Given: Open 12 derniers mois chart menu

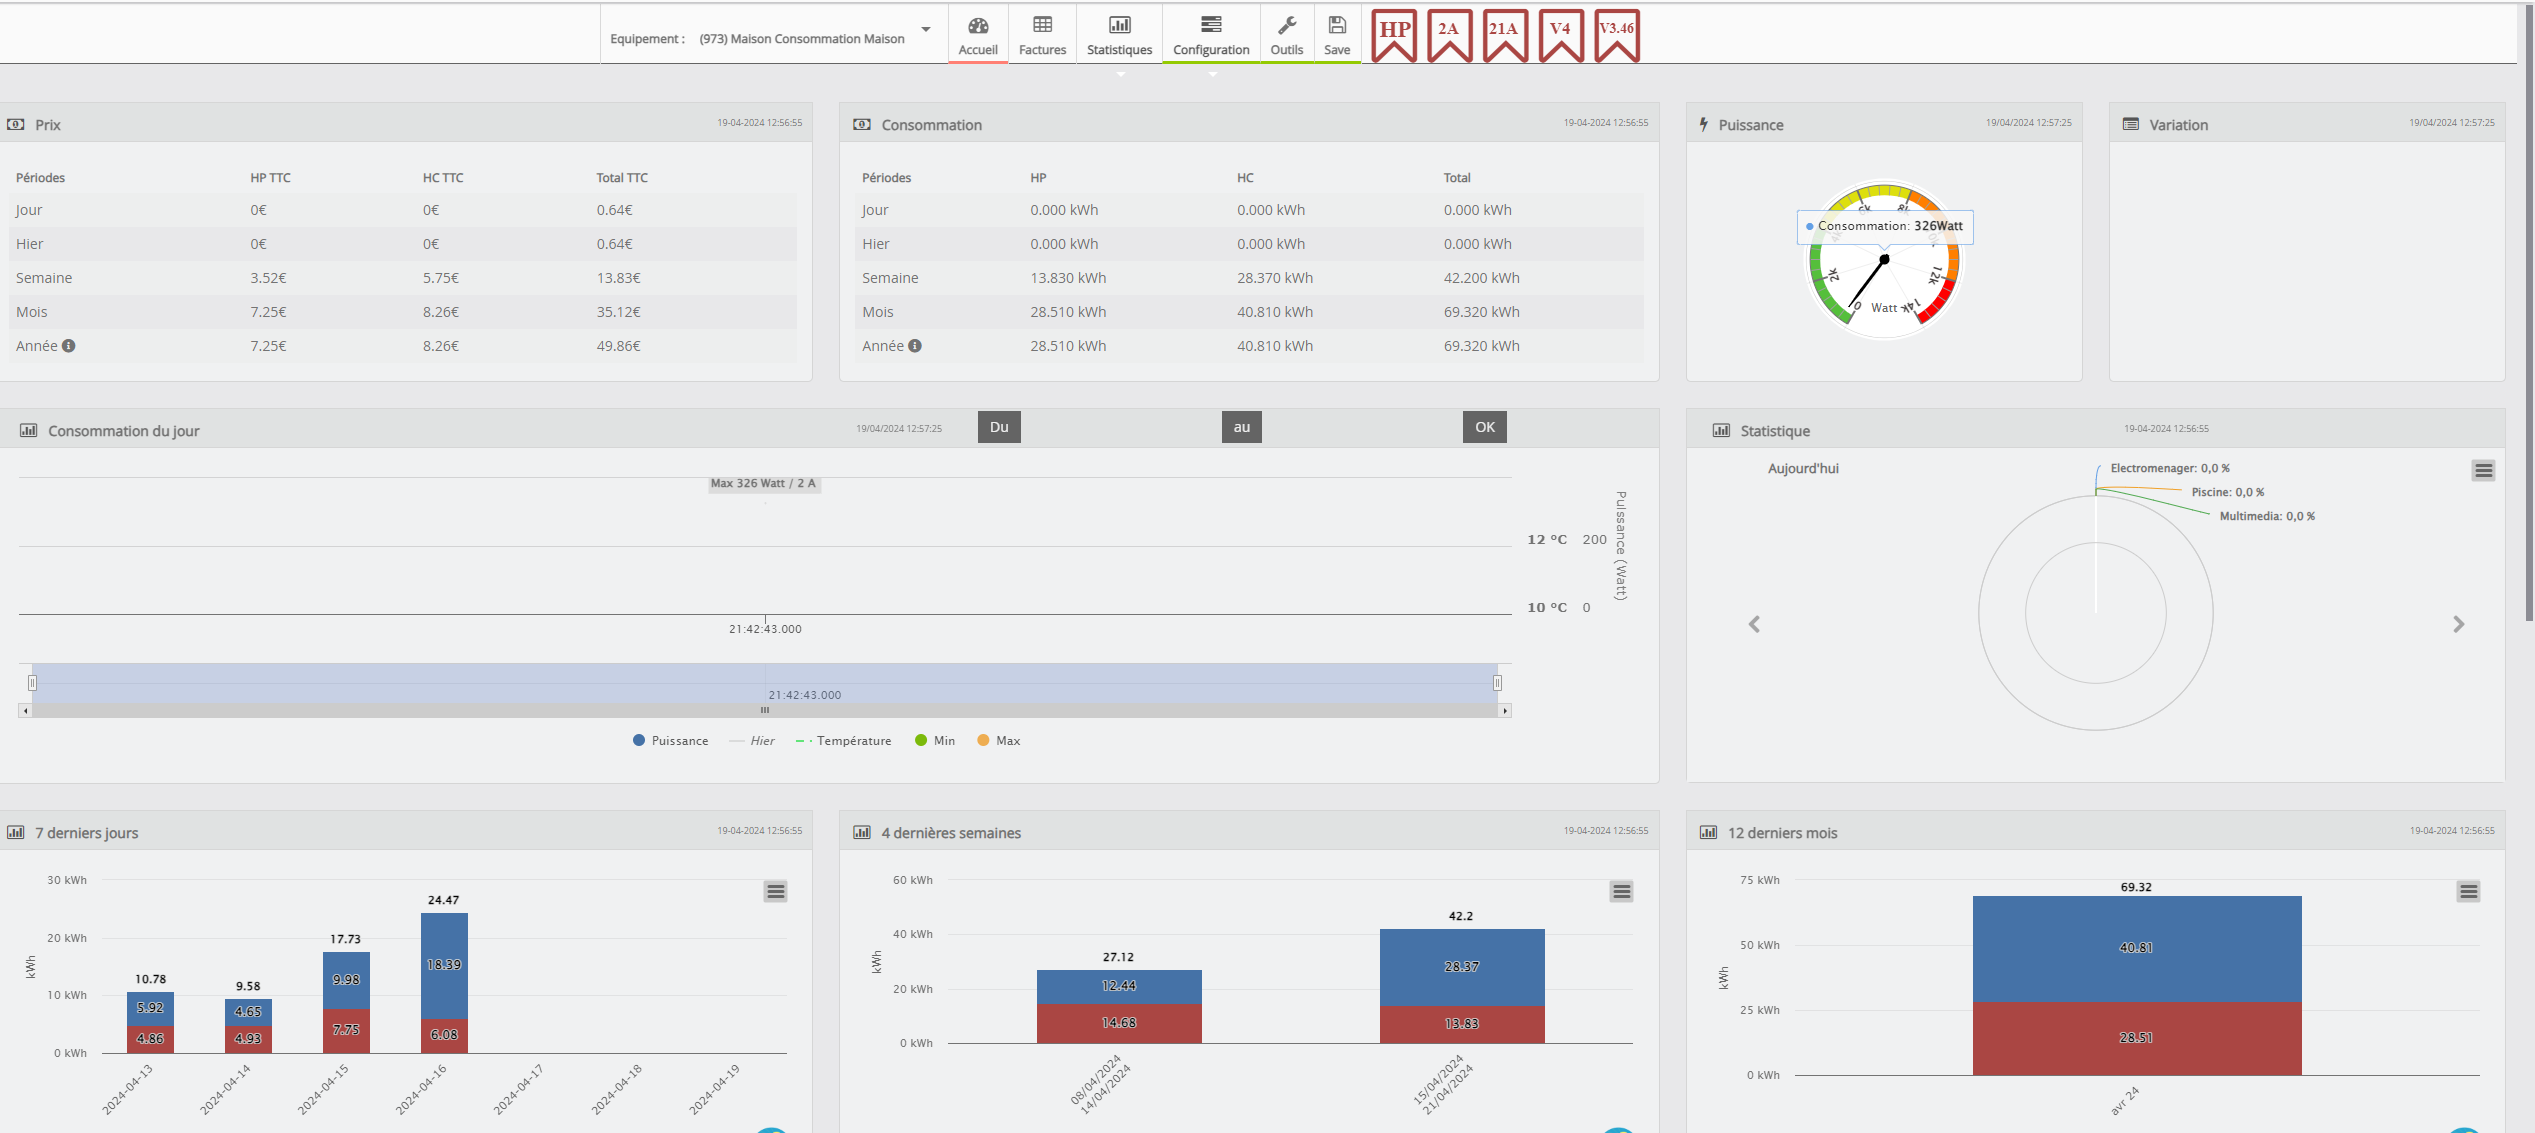Looking at the screenshot, I should click(x=2468, y=891).
